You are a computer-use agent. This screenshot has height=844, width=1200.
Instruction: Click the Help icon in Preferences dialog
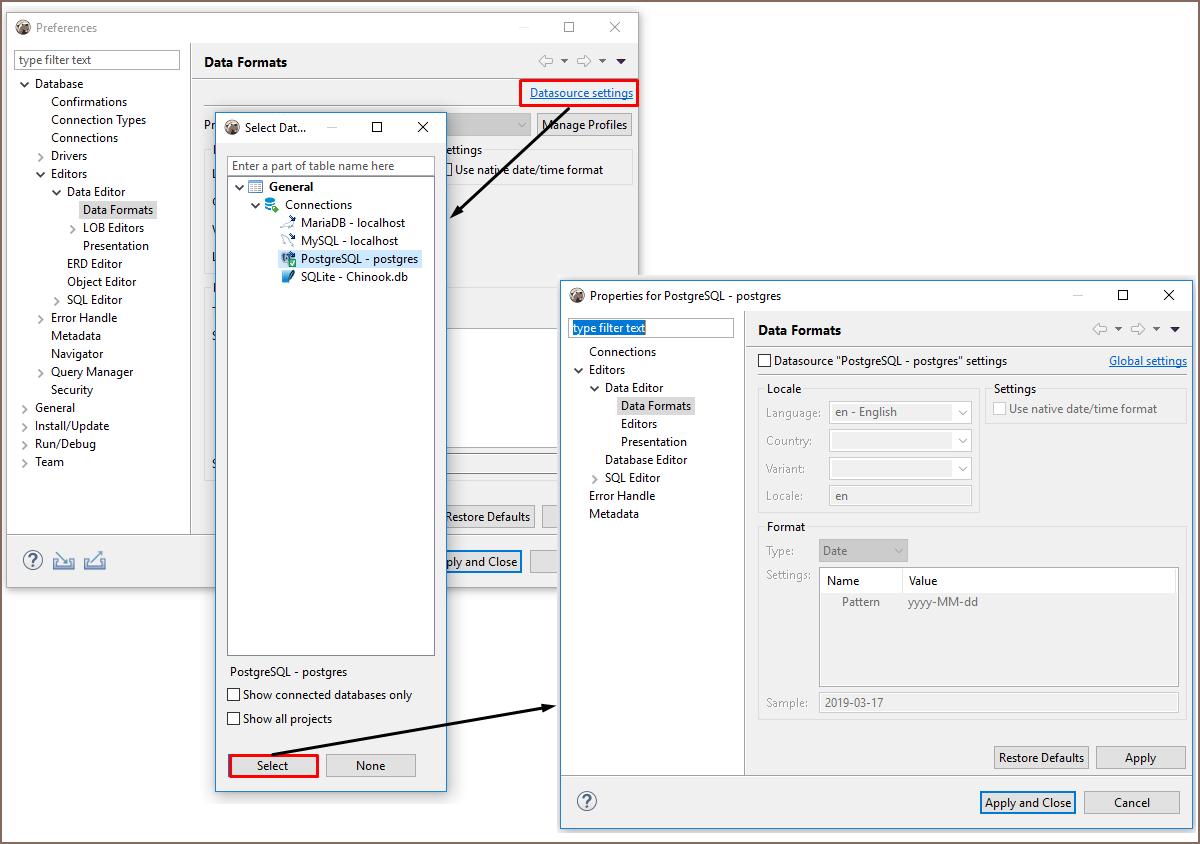[33, 560]
